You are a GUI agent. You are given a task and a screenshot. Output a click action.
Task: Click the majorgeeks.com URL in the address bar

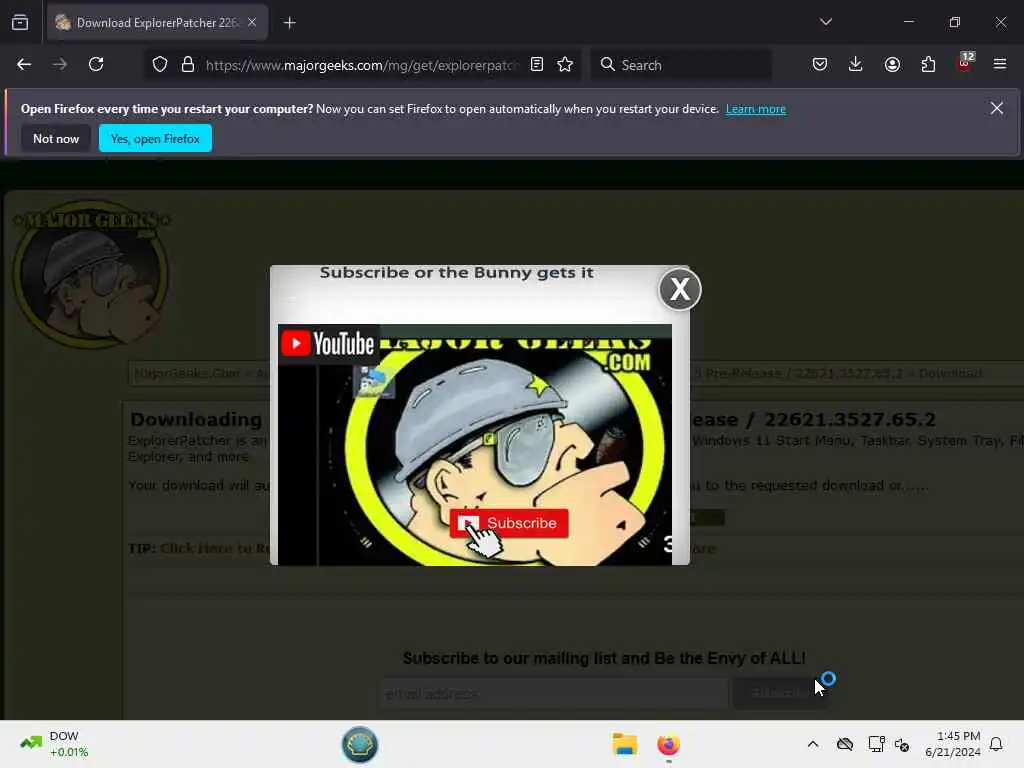coord(362,65)
